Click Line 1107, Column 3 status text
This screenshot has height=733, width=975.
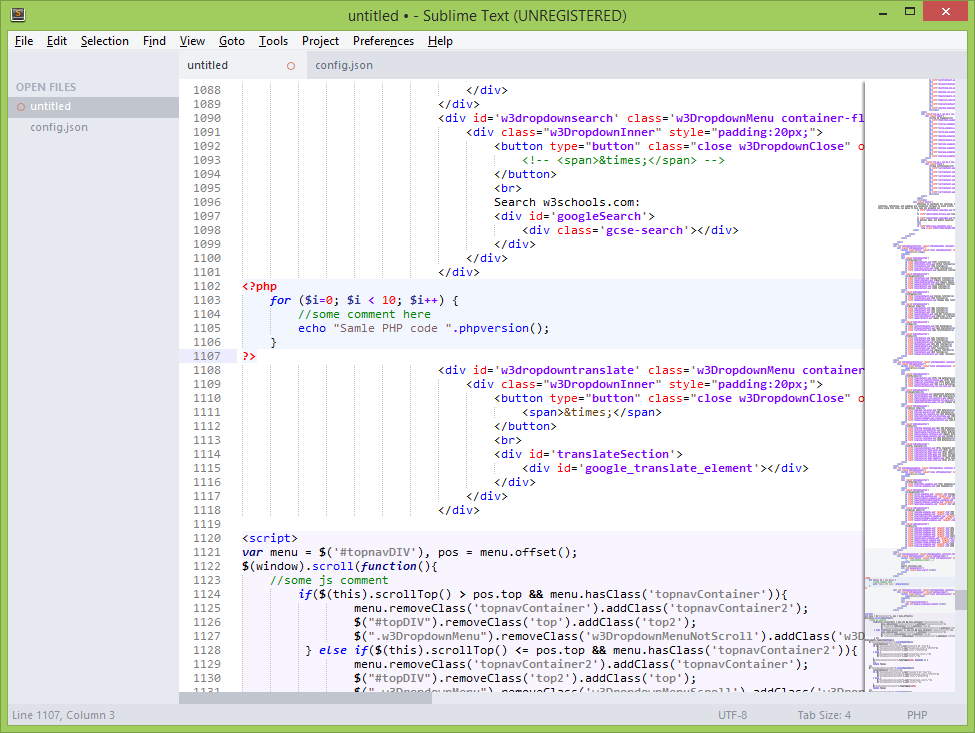(63, 715)
